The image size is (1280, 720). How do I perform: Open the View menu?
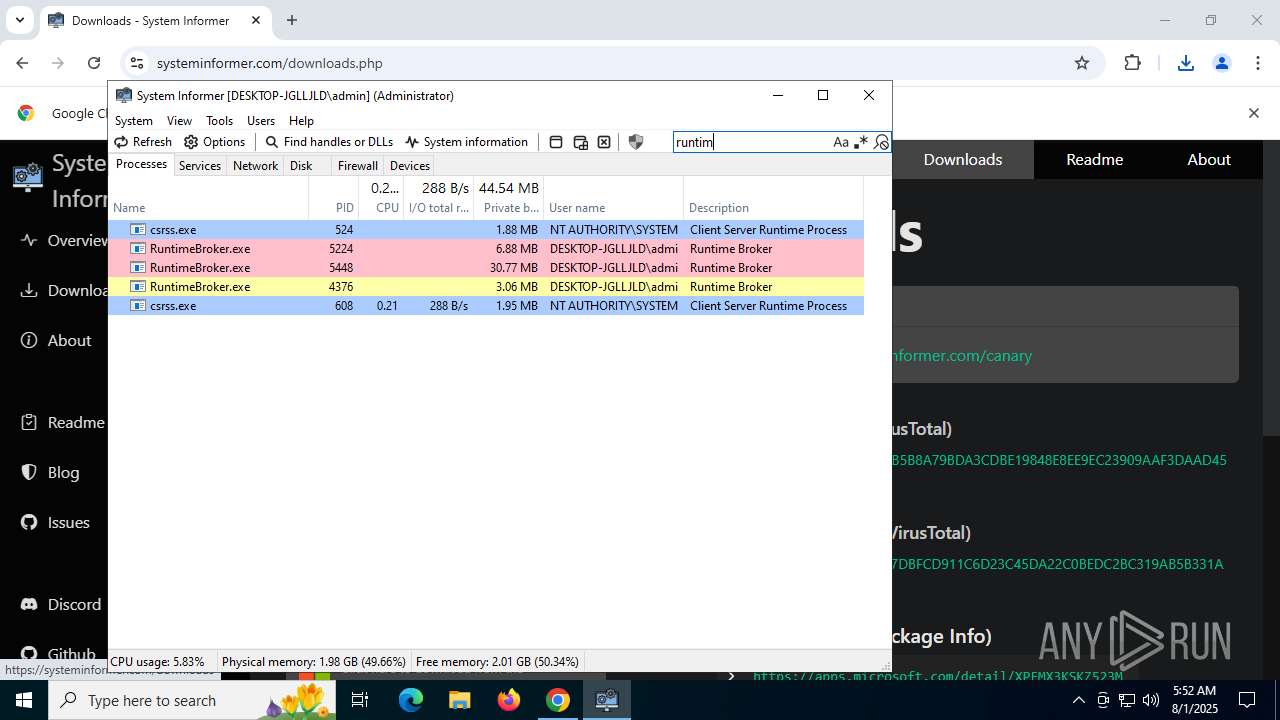[179, 120]
